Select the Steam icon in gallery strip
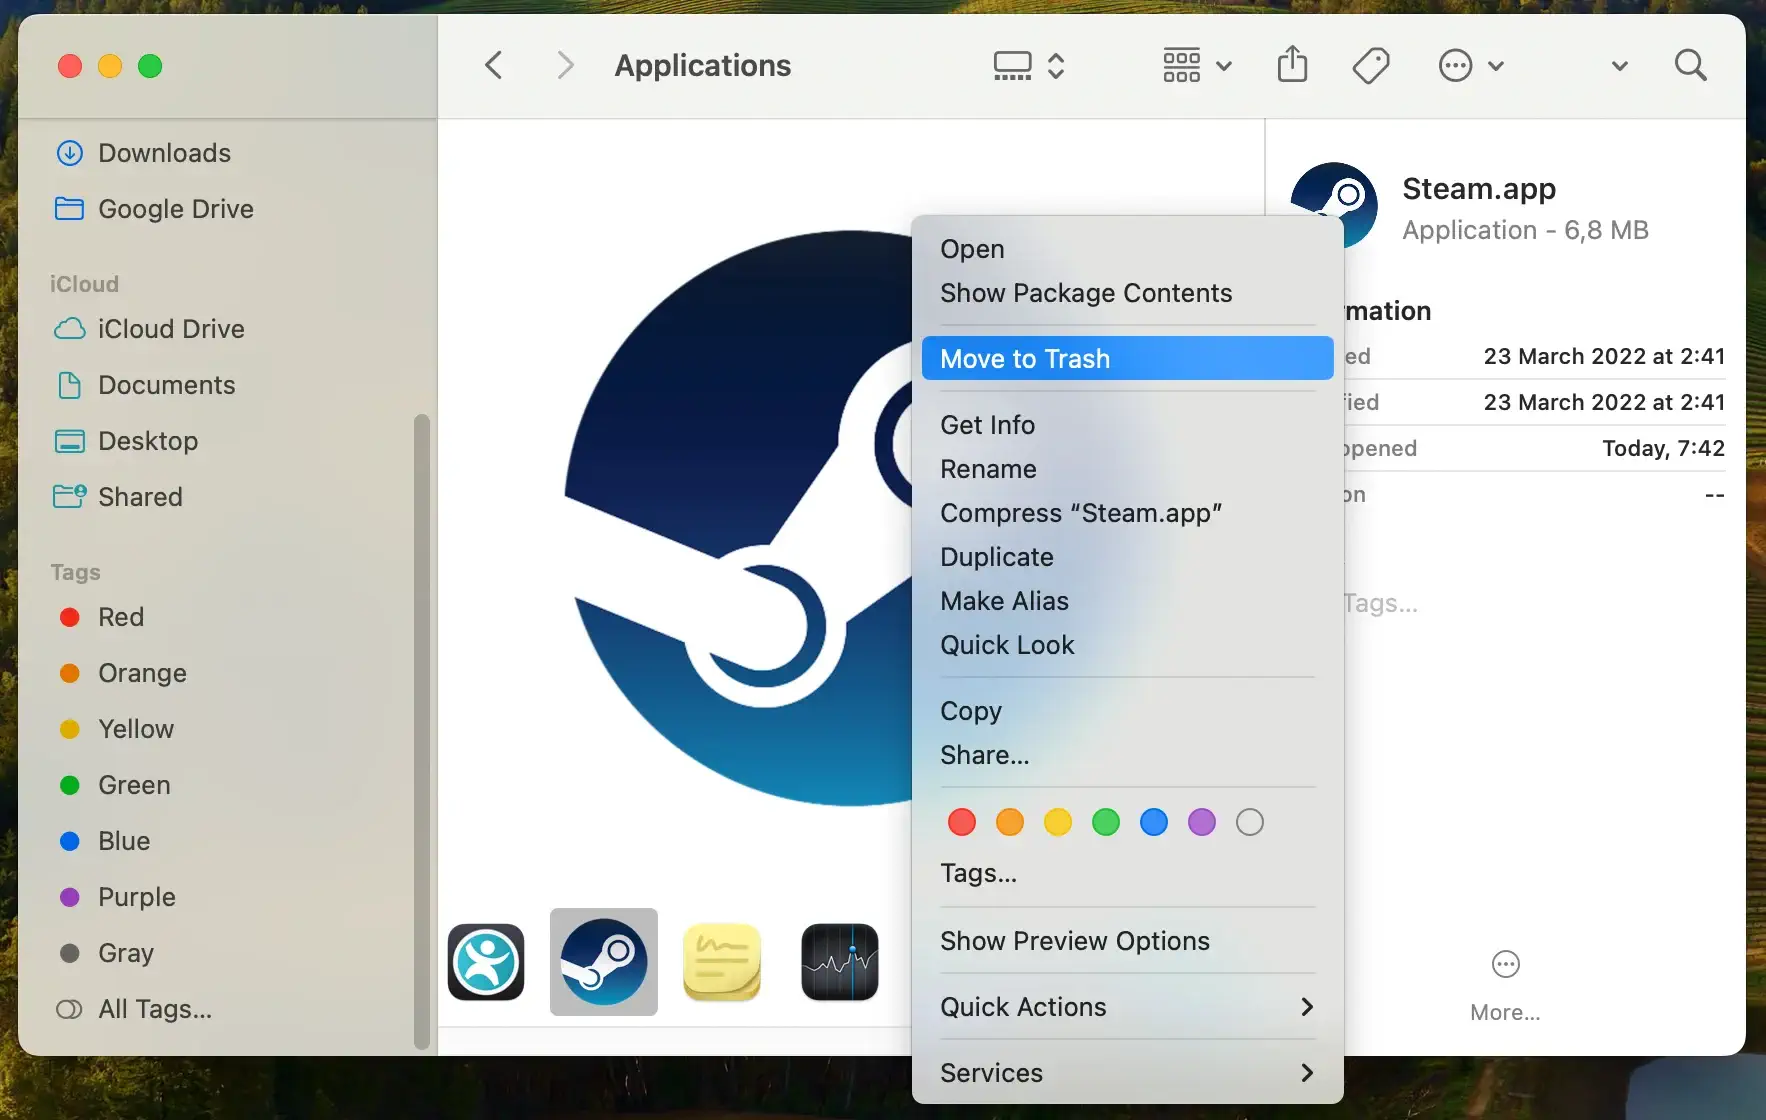Screen dimensions: 1766x1120 (x=603, y=962)
